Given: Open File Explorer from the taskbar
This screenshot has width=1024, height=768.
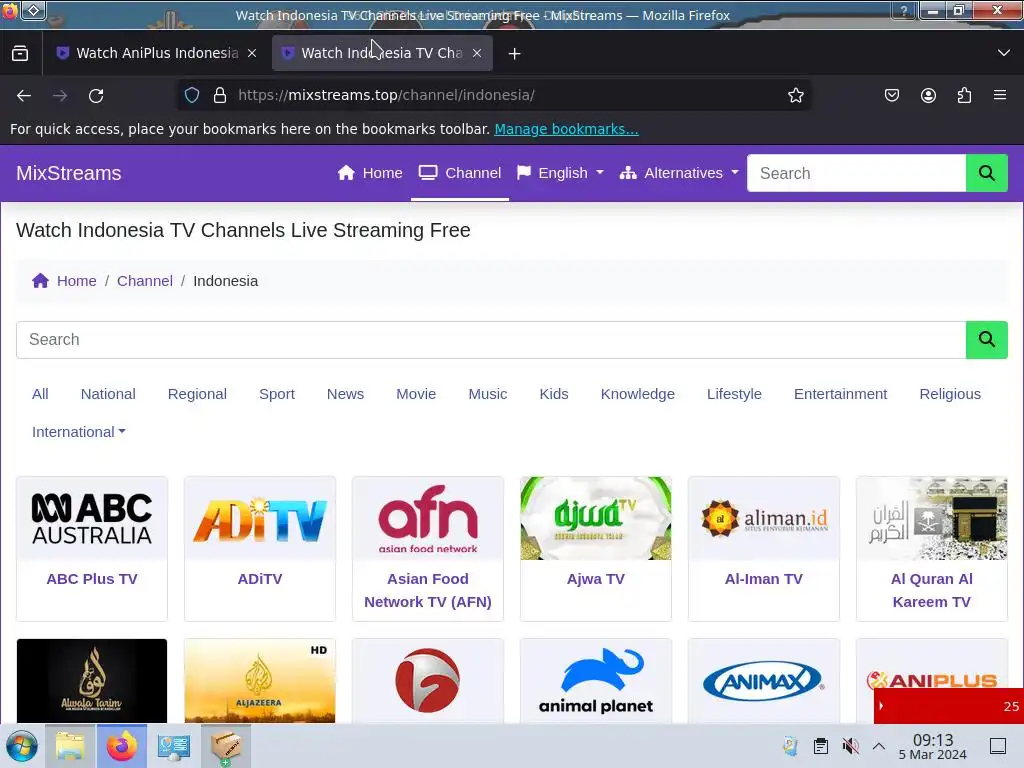Looking at the screenshot, I should coord(70,746).
